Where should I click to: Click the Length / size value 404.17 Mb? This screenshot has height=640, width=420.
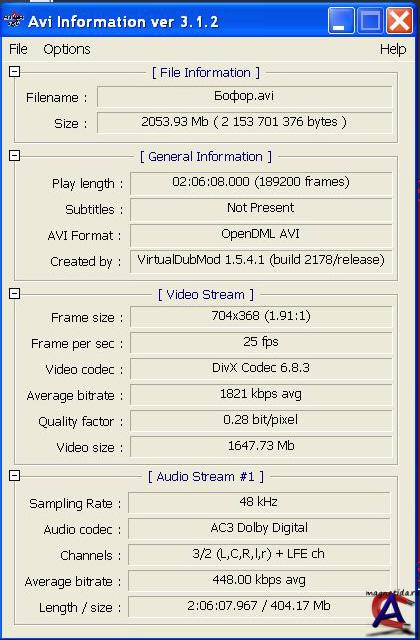tap(259, 607)
